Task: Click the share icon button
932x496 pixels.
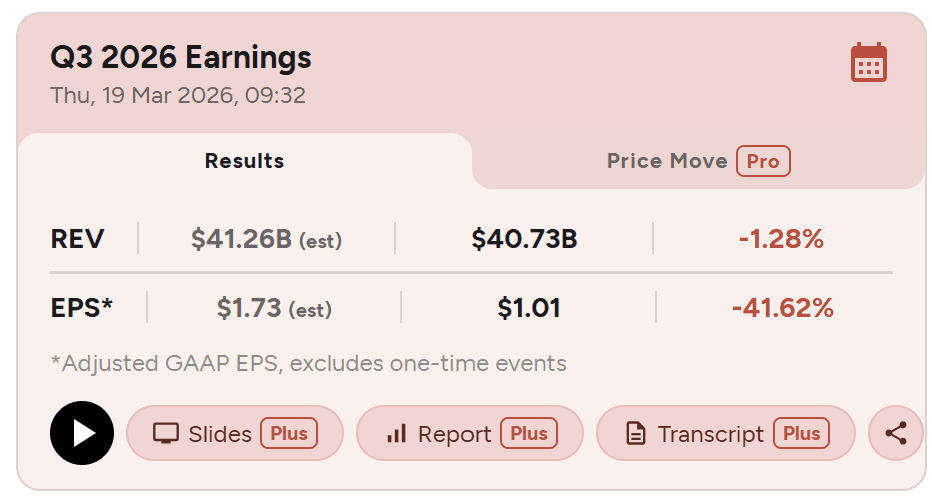Action: [x=896, y=433]
